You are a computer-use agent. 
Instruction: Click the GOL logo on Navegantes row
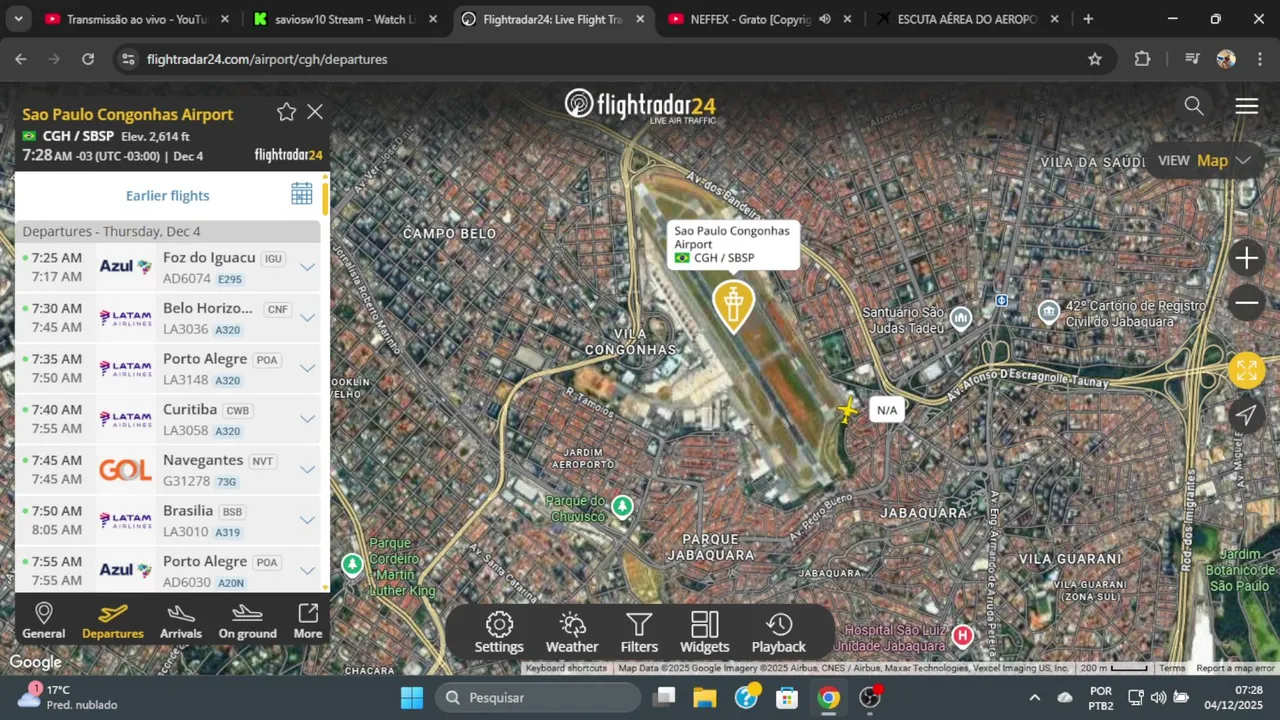(125, 469)
